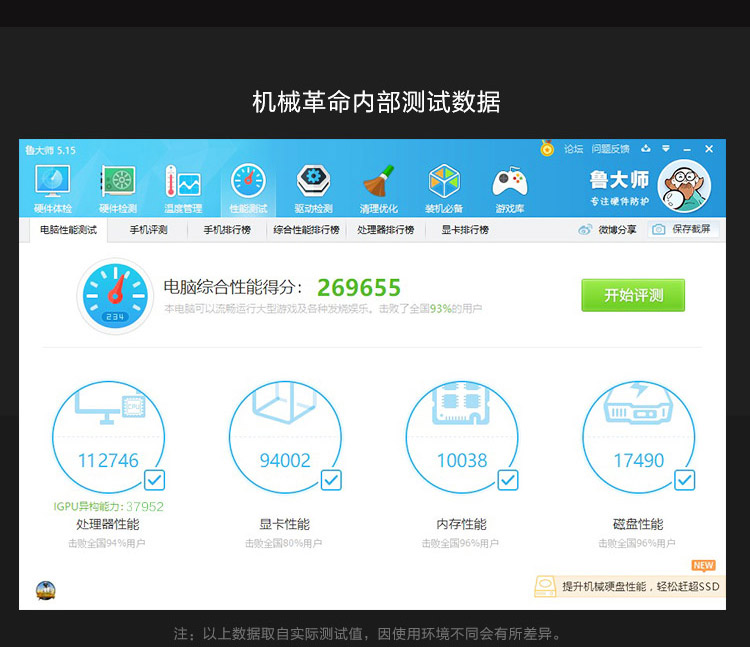Image resolution: width=750 pixels, height=647 pixels.
Task: Click the 论坛 forum link
Action: point(573,149)
